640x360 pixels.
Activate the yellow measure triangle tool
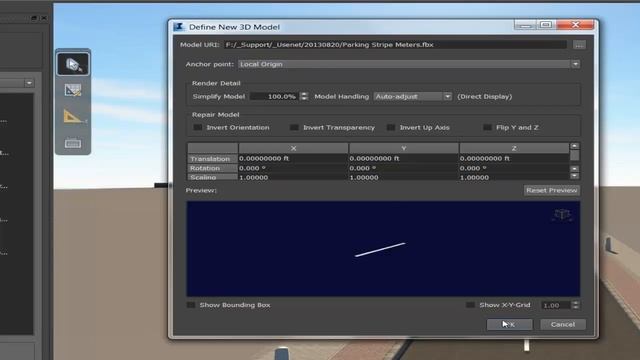pyautogui.click(x=73, y=117)
